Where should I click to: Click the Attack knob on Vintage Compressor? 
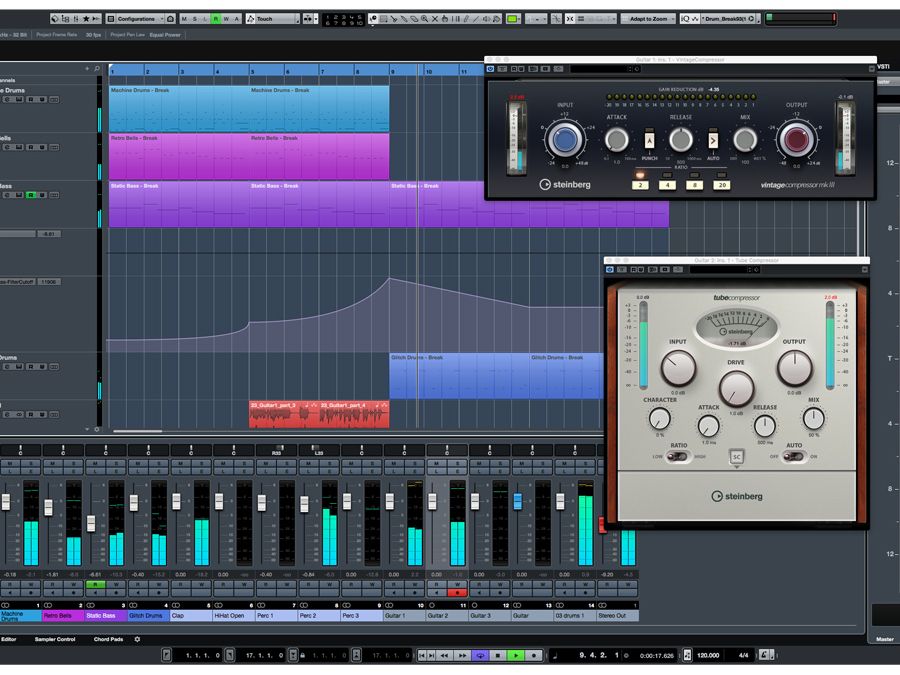[x=616, y=139]
